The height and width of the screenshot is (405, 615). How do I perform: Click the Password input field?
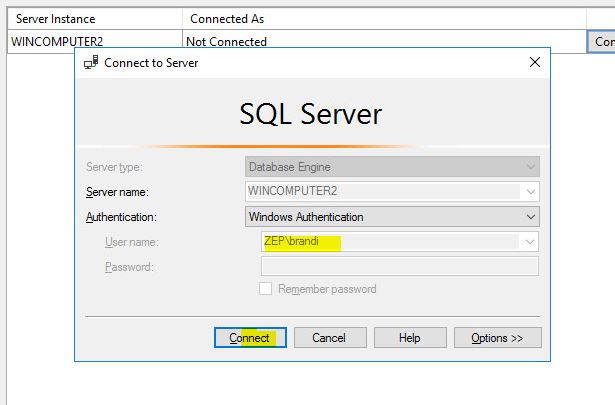click(x=399, y=266)
